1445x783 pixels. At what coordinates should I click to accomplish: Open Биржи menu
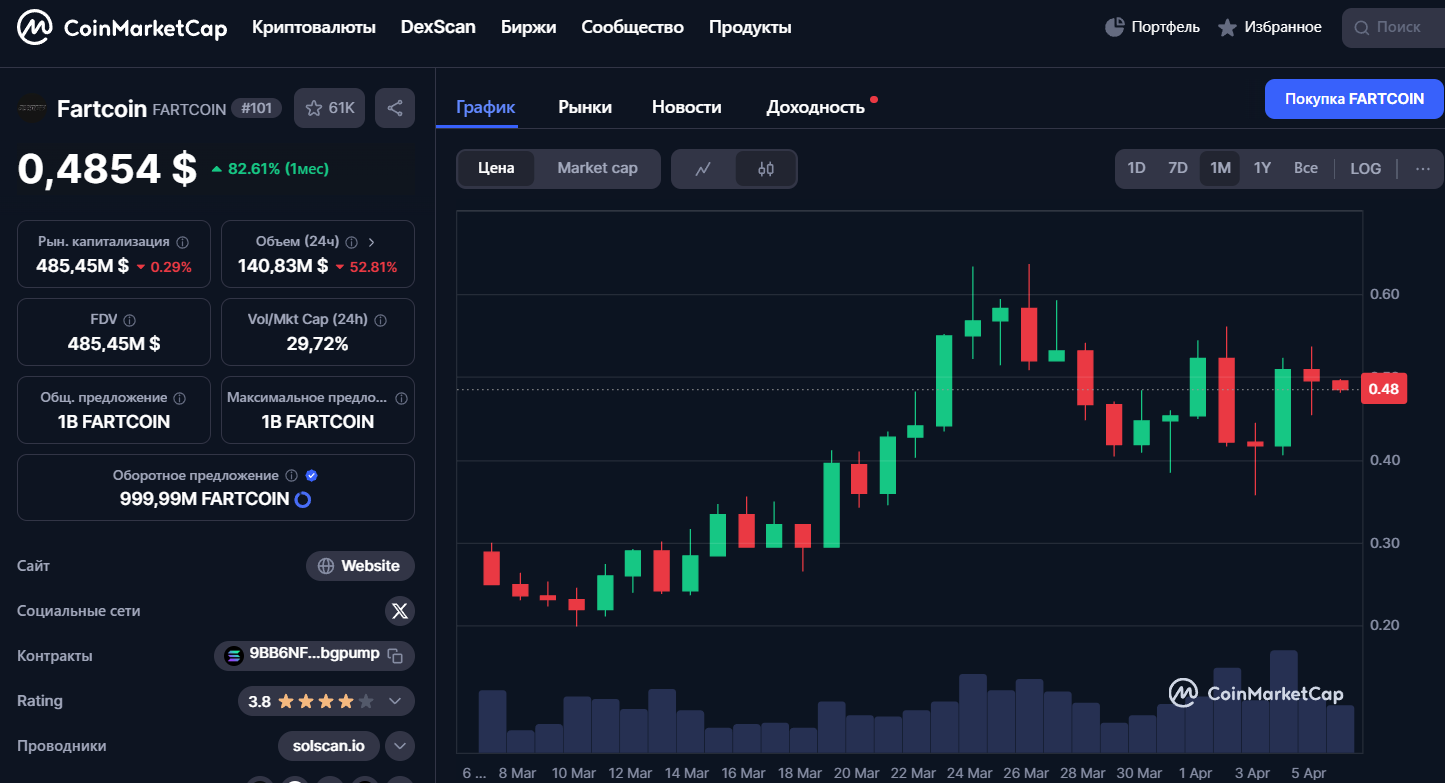[x=528, y=28]
